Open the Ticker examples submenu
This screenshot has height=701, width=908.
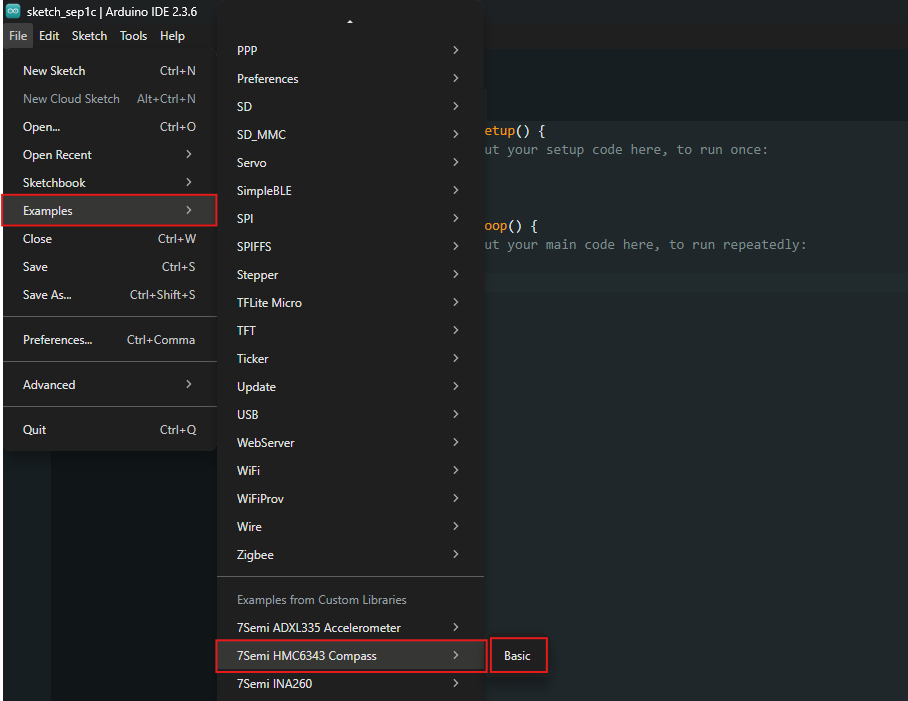pos(350,358)
